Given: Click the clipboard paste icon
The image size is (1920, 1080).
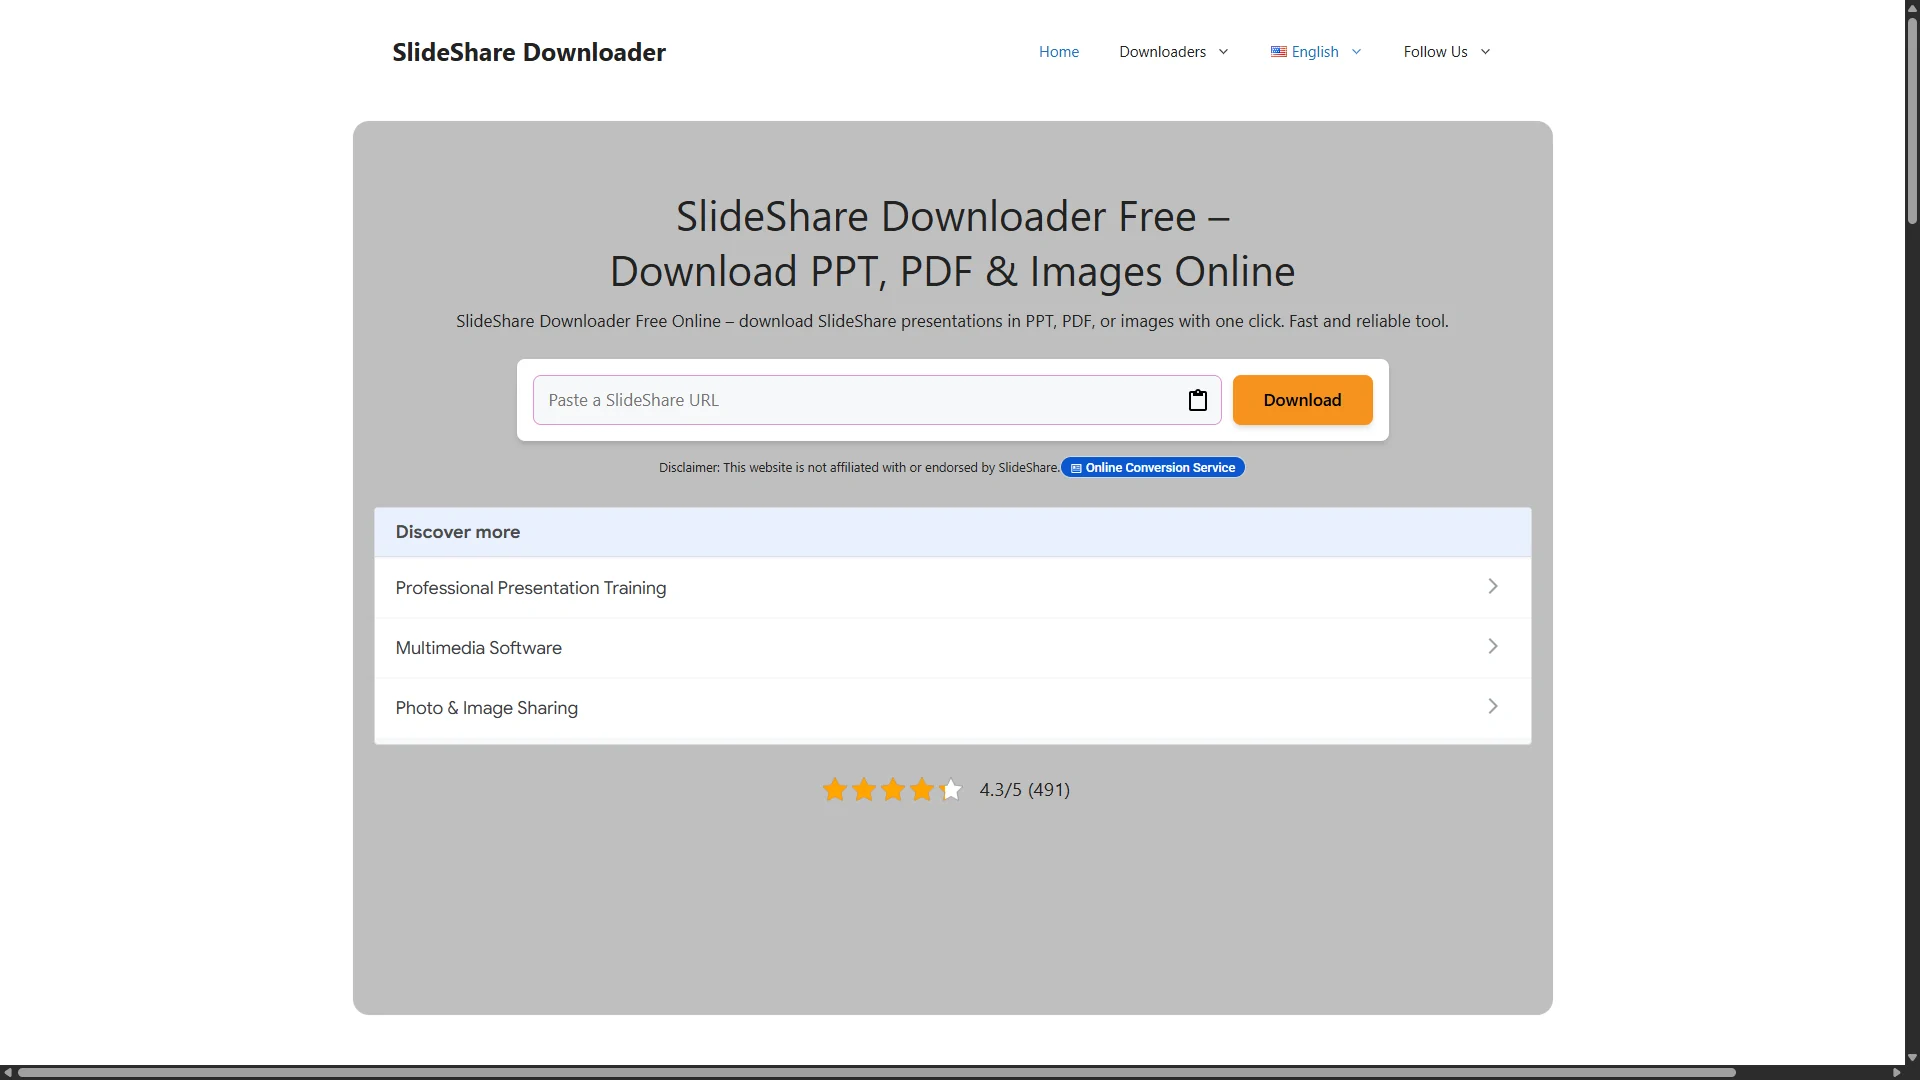Looking at the screenshot, I should pyautogui.click(x=1197, y=400).
